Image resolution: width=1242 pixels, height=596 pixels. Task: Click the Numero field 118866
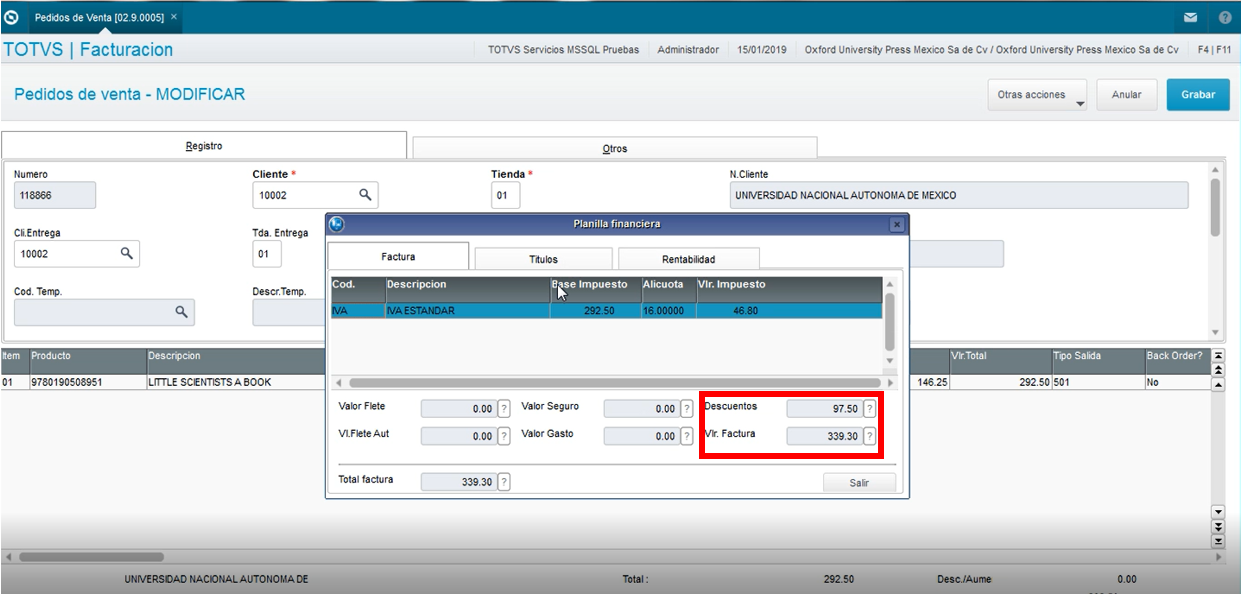55,195
